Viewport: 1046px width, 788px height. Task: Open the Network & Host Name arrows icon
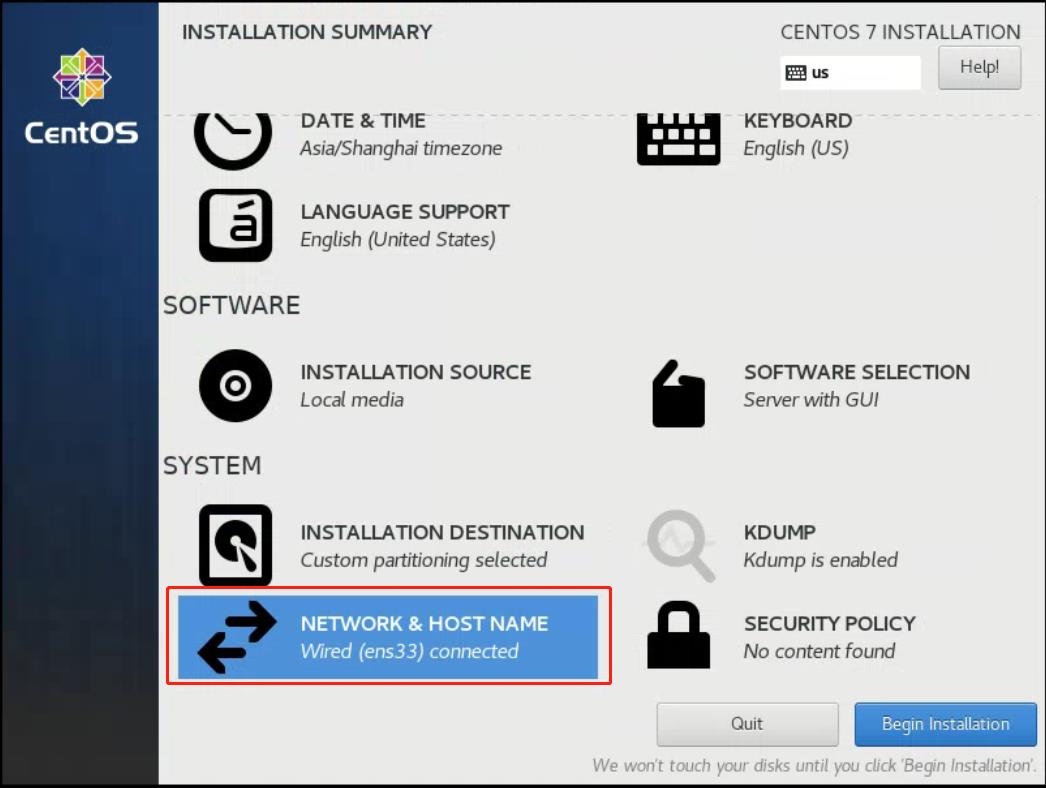coord(237,637)
